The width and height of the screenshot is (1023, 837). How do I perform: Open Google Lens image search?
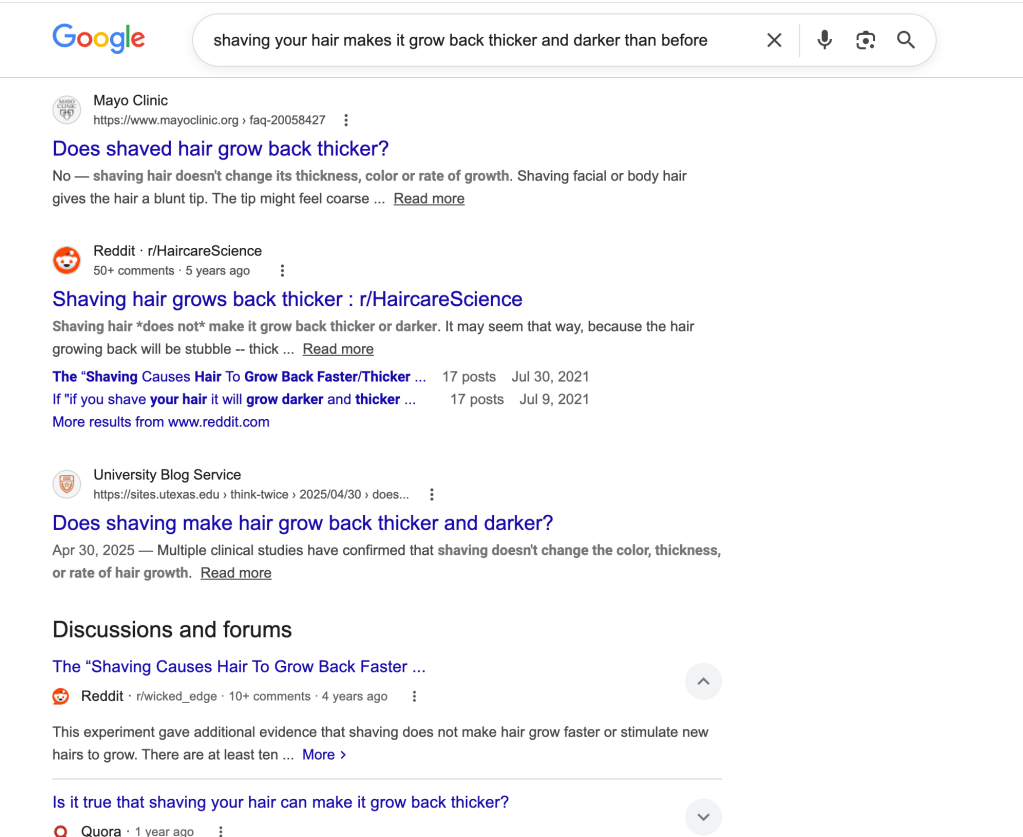(865, 40)
